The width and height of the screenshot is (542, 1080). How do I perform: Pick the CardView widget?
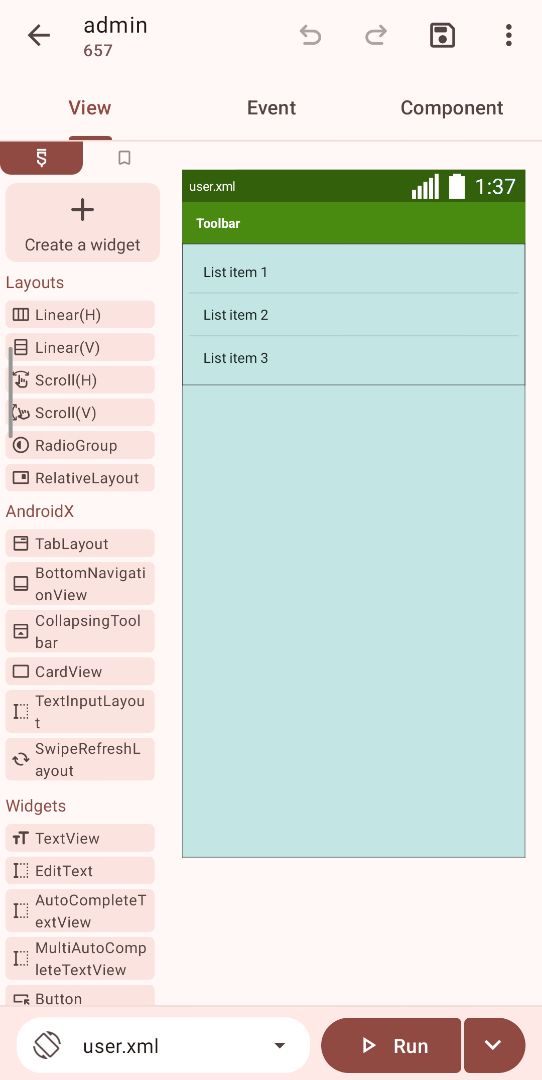point(80,672)
